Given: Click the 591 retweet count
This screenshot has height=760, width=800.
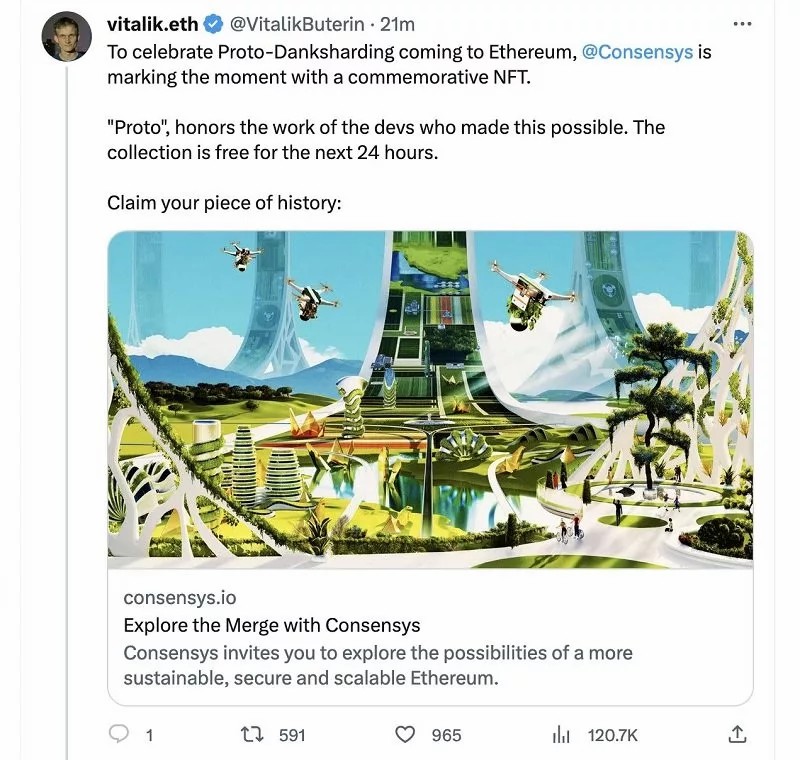Looking at the screenshot, I should pos(292,735).
